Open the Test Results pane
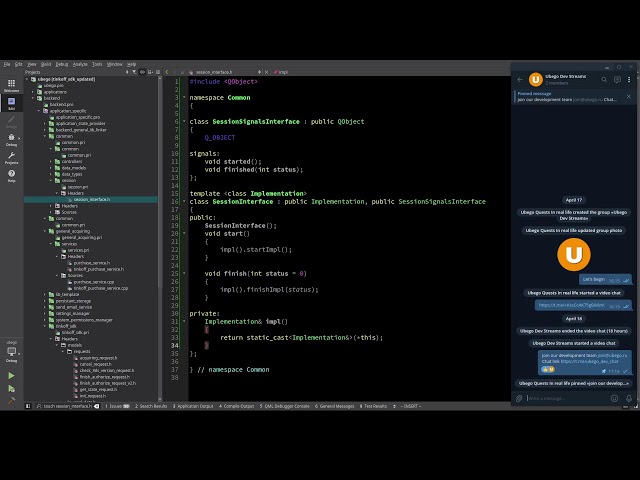 [x=373, y=406]
